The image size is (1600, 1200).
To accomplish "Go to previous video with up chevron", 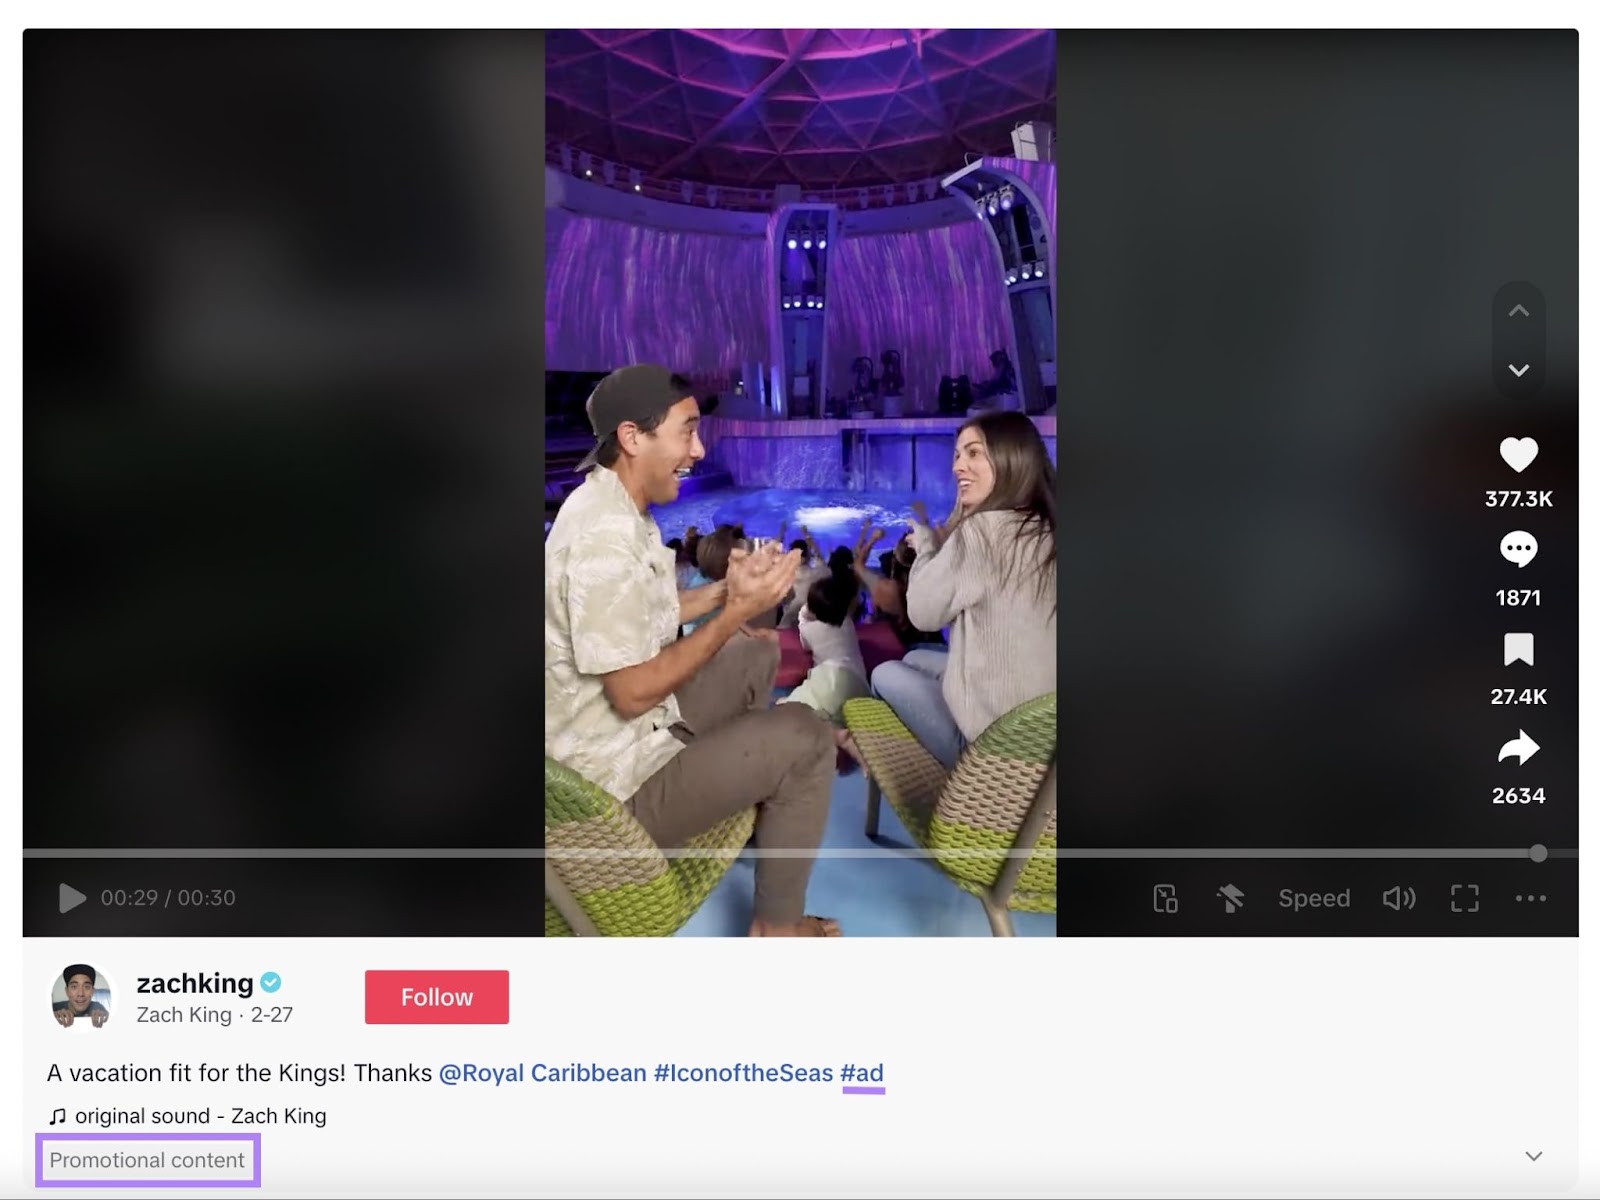I will tap(1519, 310).
